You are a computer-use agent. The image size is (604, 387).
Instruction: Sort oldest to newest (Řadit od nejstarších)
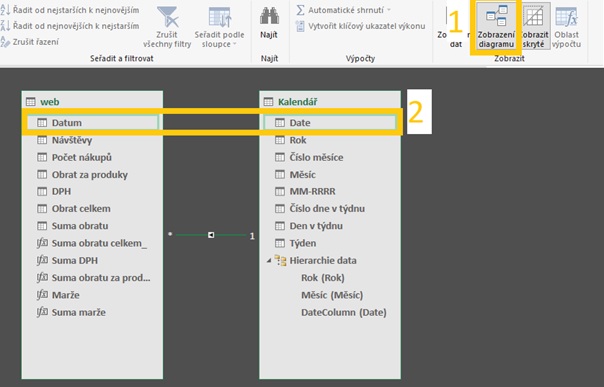pos(70,10)
